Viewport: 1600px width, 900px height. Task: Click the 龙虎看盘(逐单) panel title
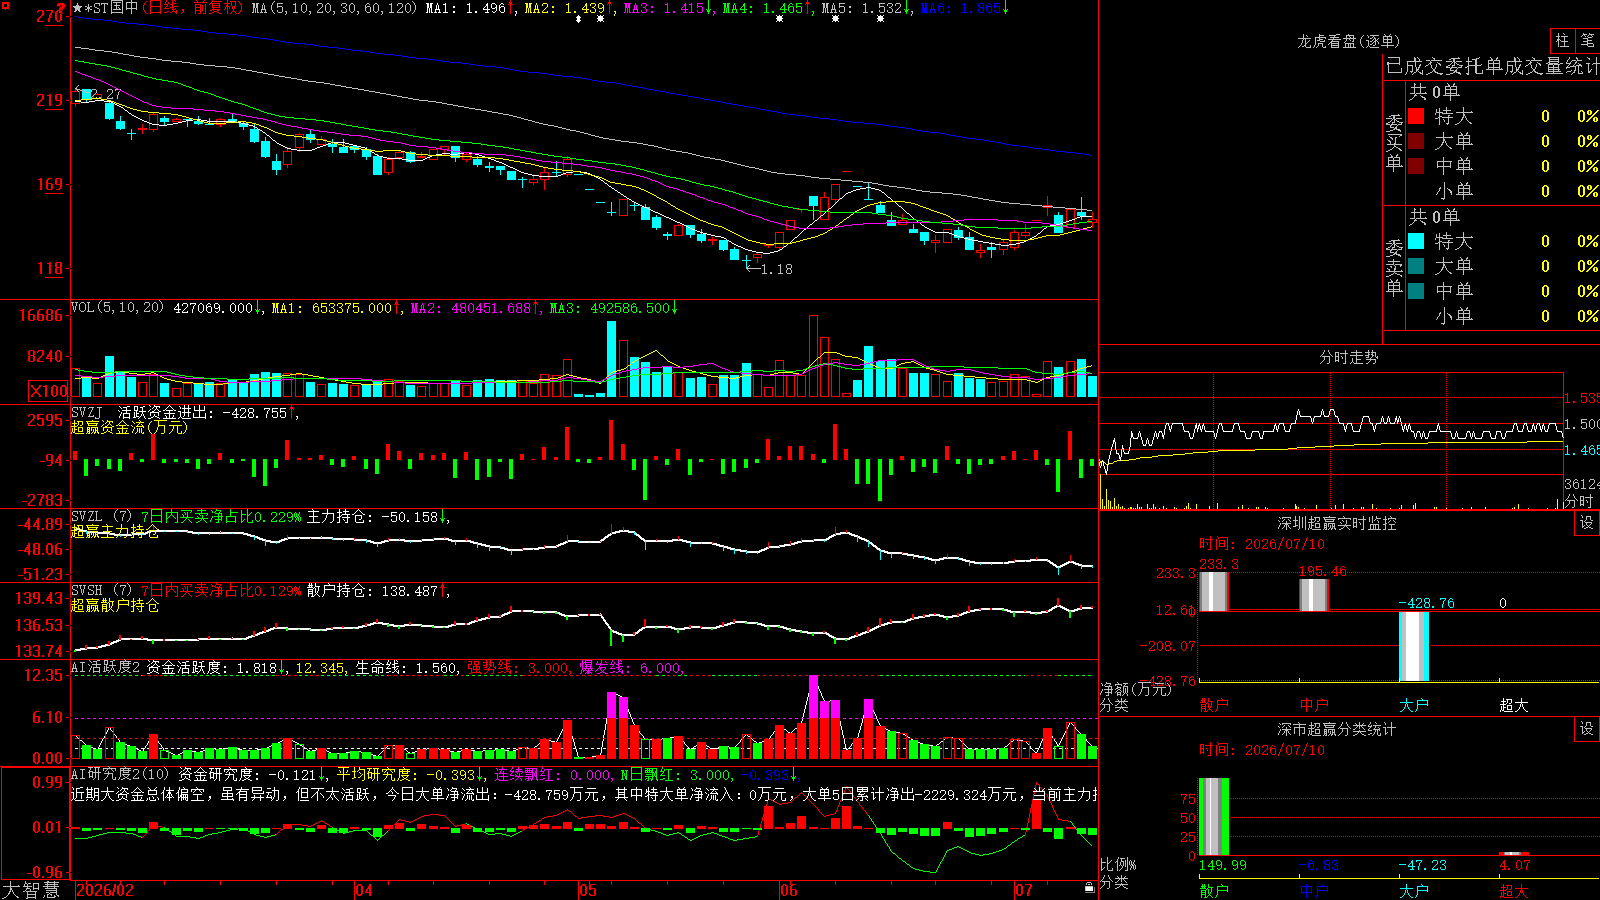tap(1349, 41)
